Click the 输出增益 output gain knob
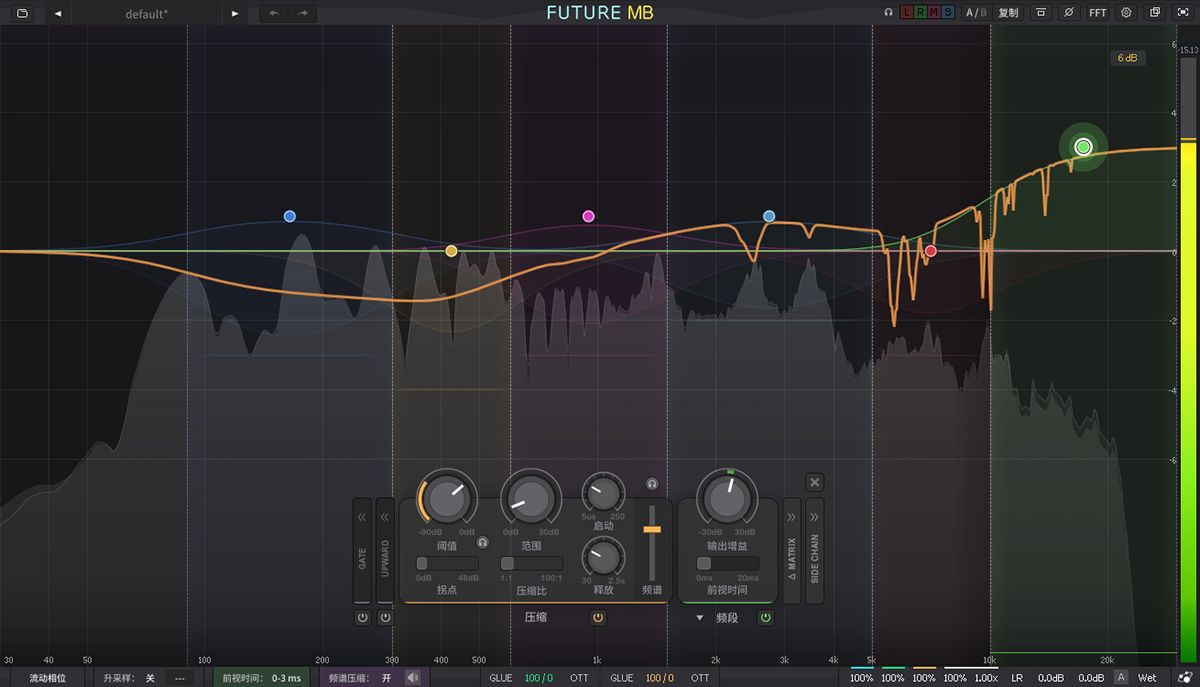Screen dimensions: 1200x687 tap(727, 497)
